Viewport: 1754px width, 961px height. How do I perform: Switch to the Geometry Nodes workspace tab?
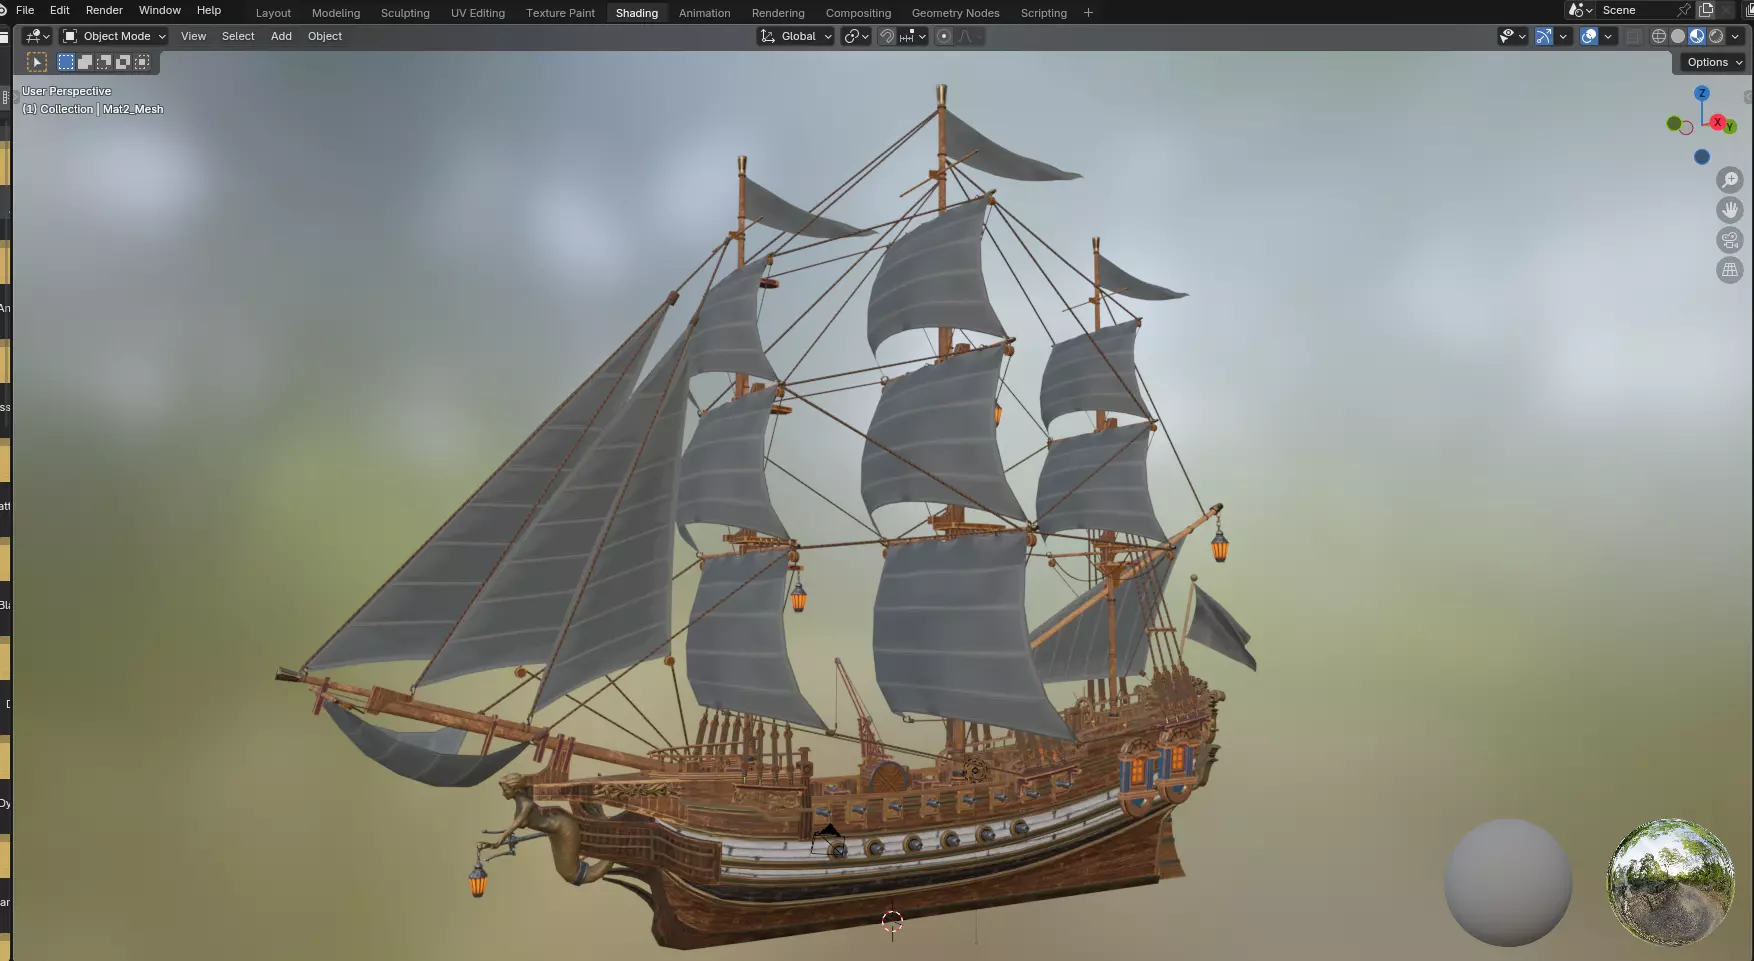pyautogui.click(x=956, y=13)
